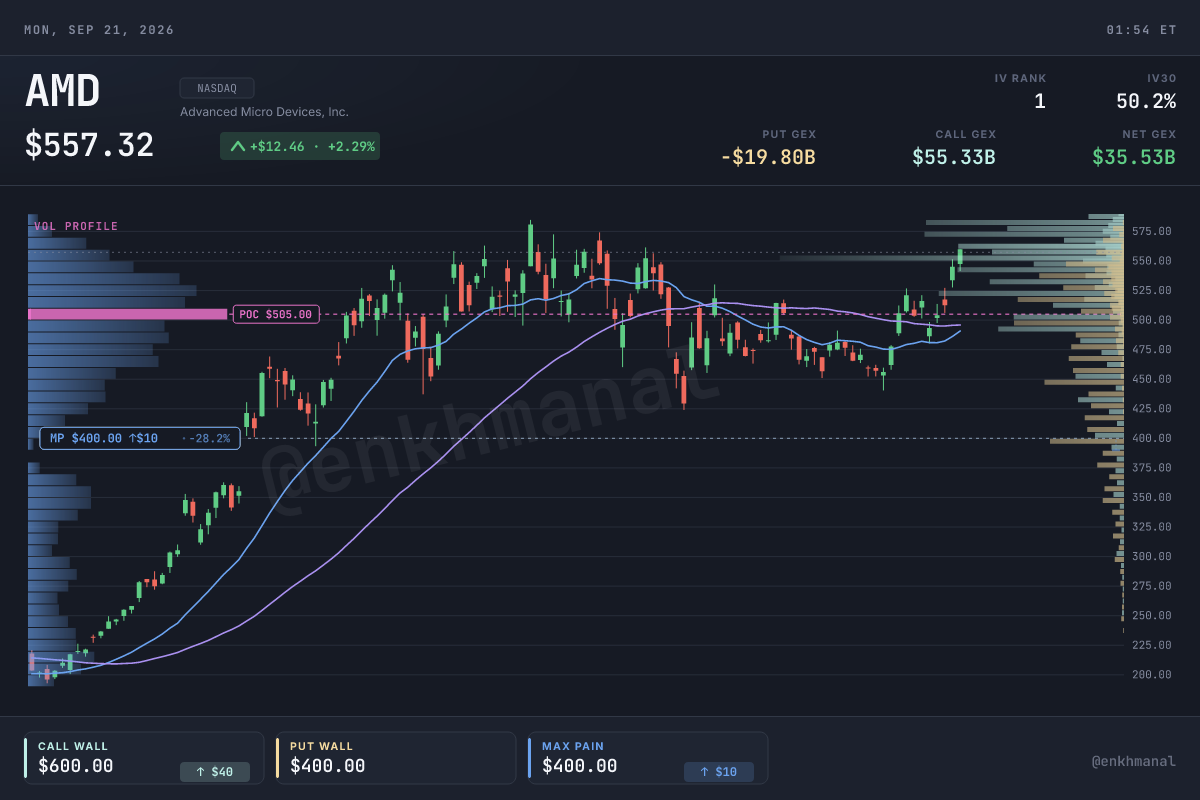Screen dimensions: 1200x800
Task: Click the pink point-of-control volume bar
Action: click(128, 314)
